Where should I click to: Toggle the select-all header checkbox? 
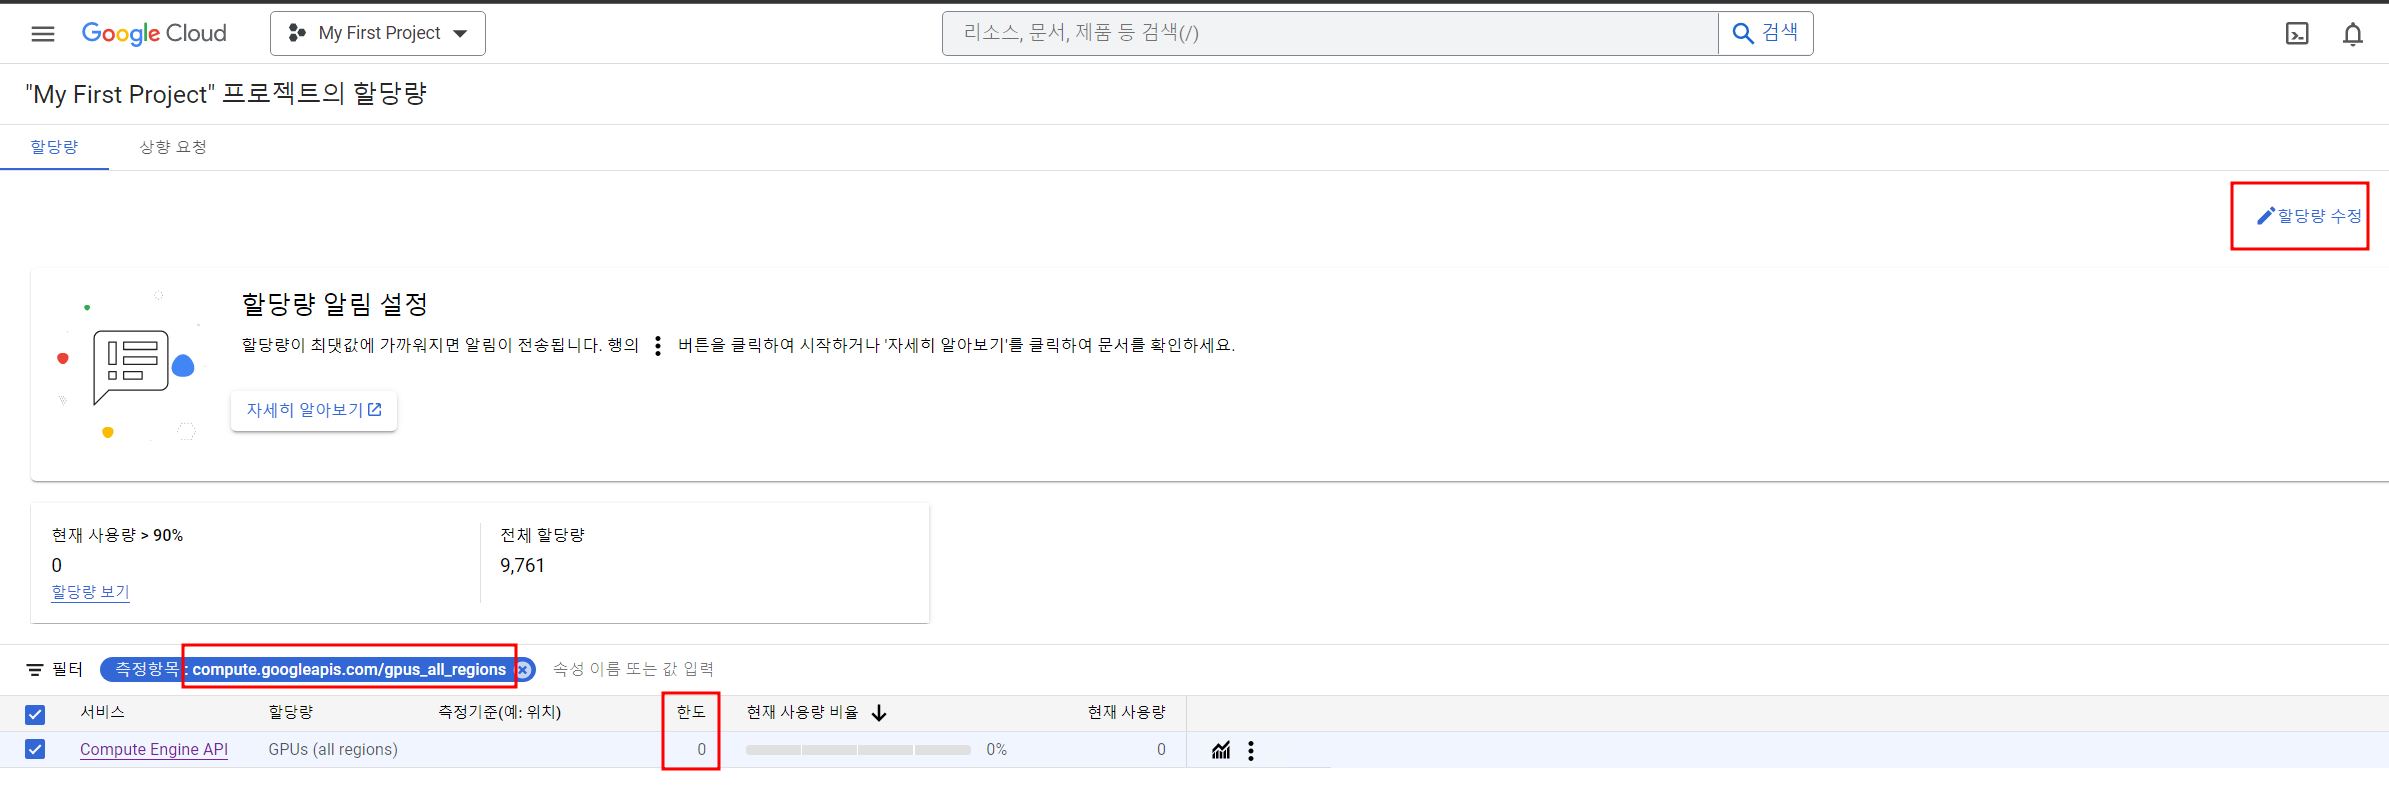[x=35, y=714]
